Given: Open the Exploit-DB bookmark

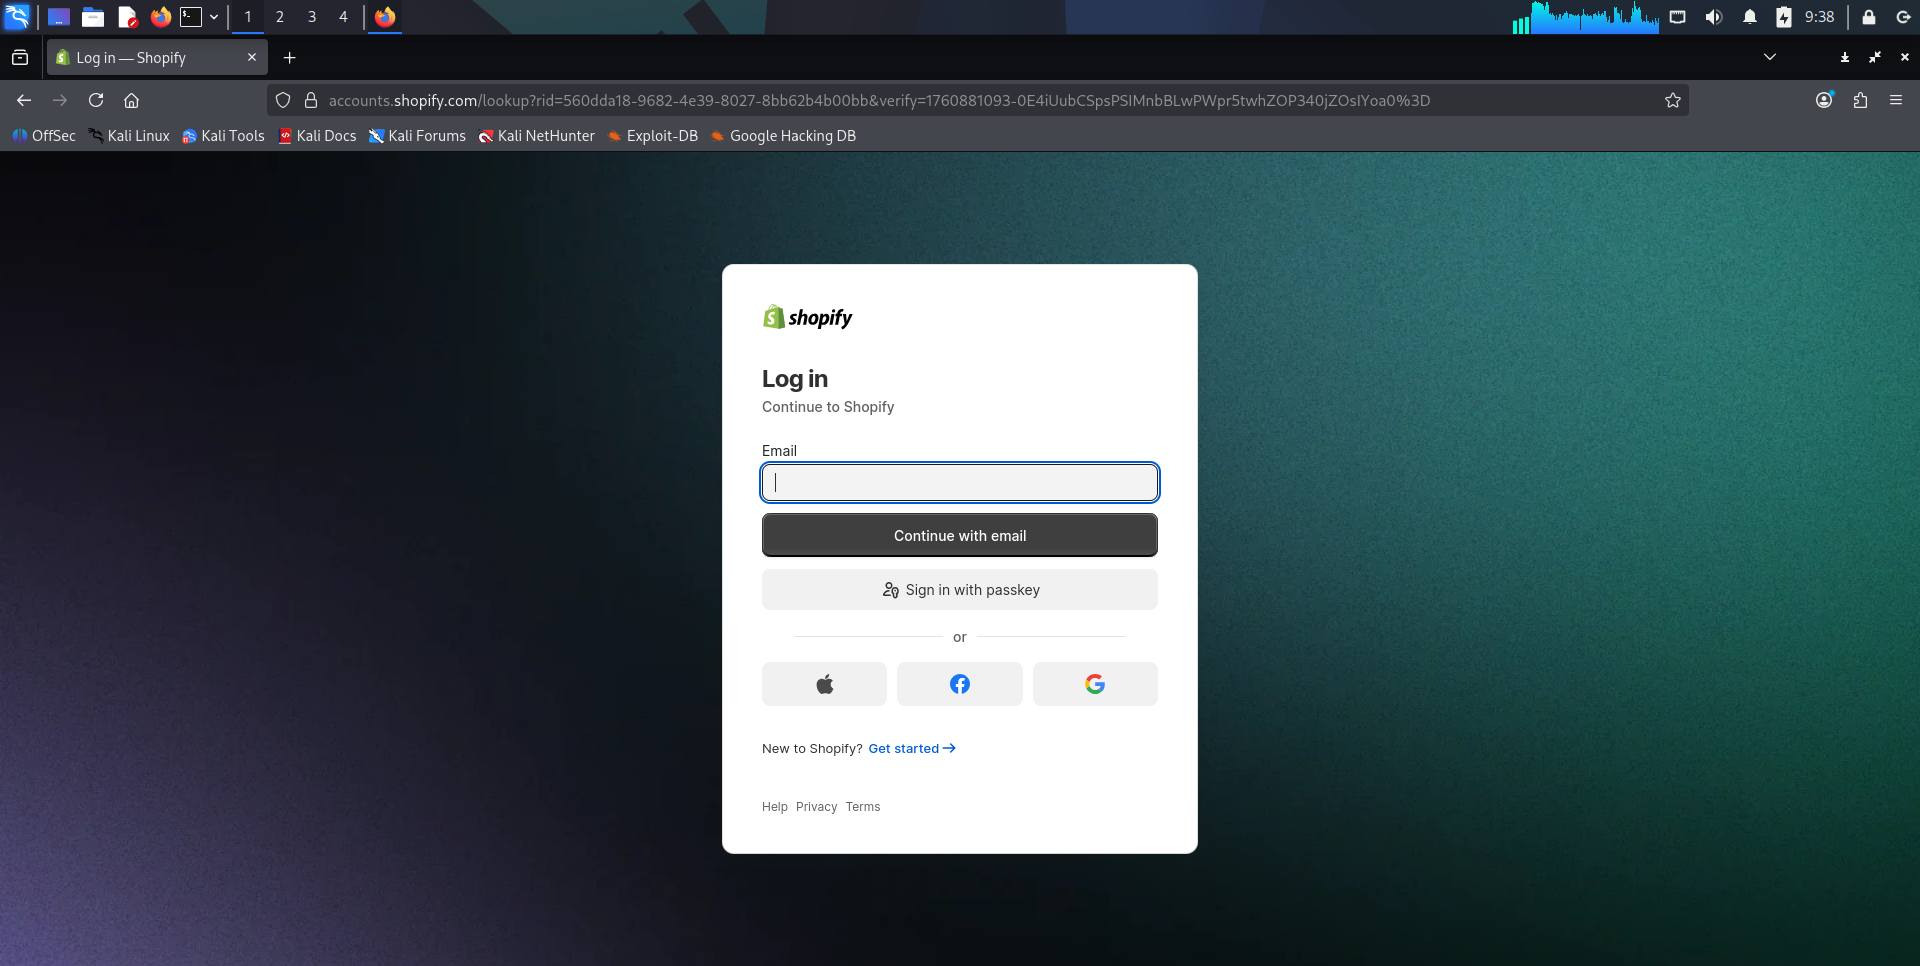Looking at the screenshot, I should [x=652, y=136].
